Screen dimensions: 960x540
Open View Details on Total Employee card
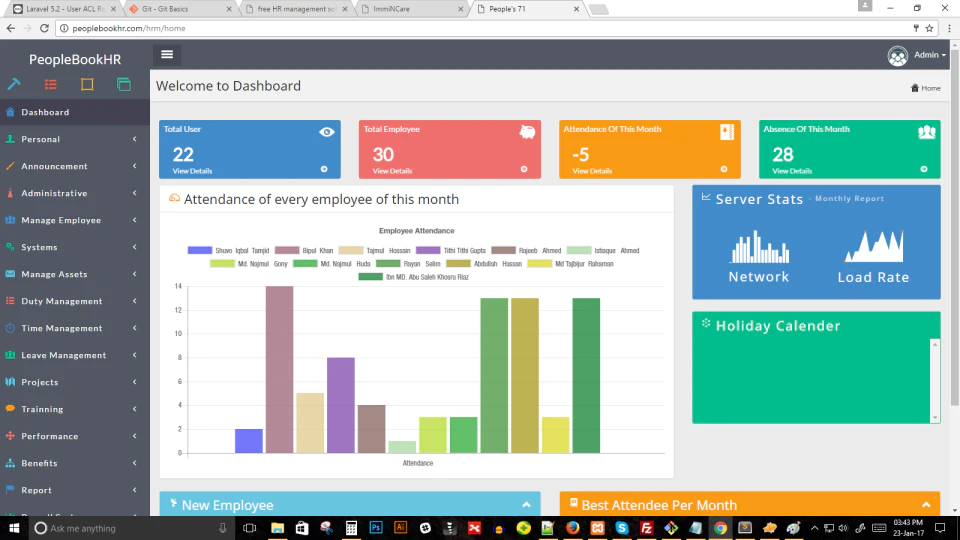392,171
